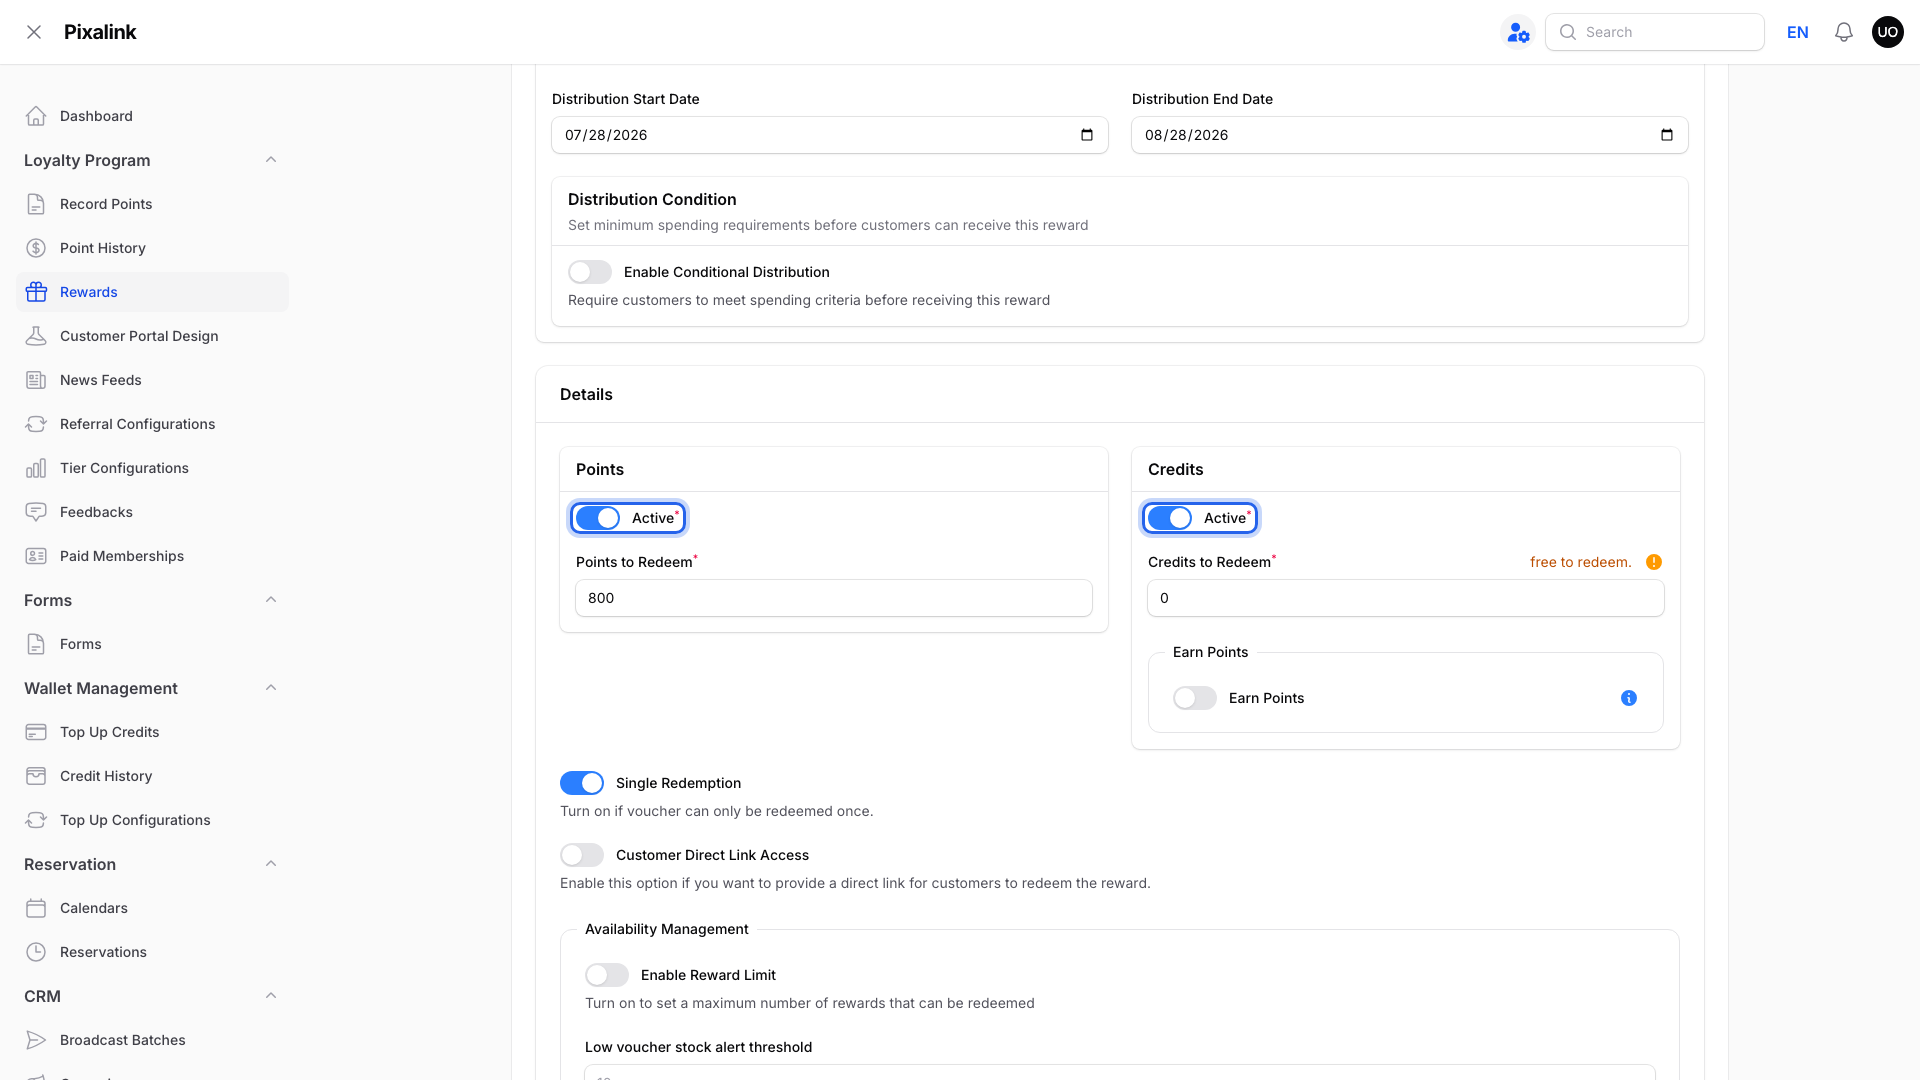
Task: Collapse the Reservation section chevron
Action: pyautogui.click(x=271, y=864)
